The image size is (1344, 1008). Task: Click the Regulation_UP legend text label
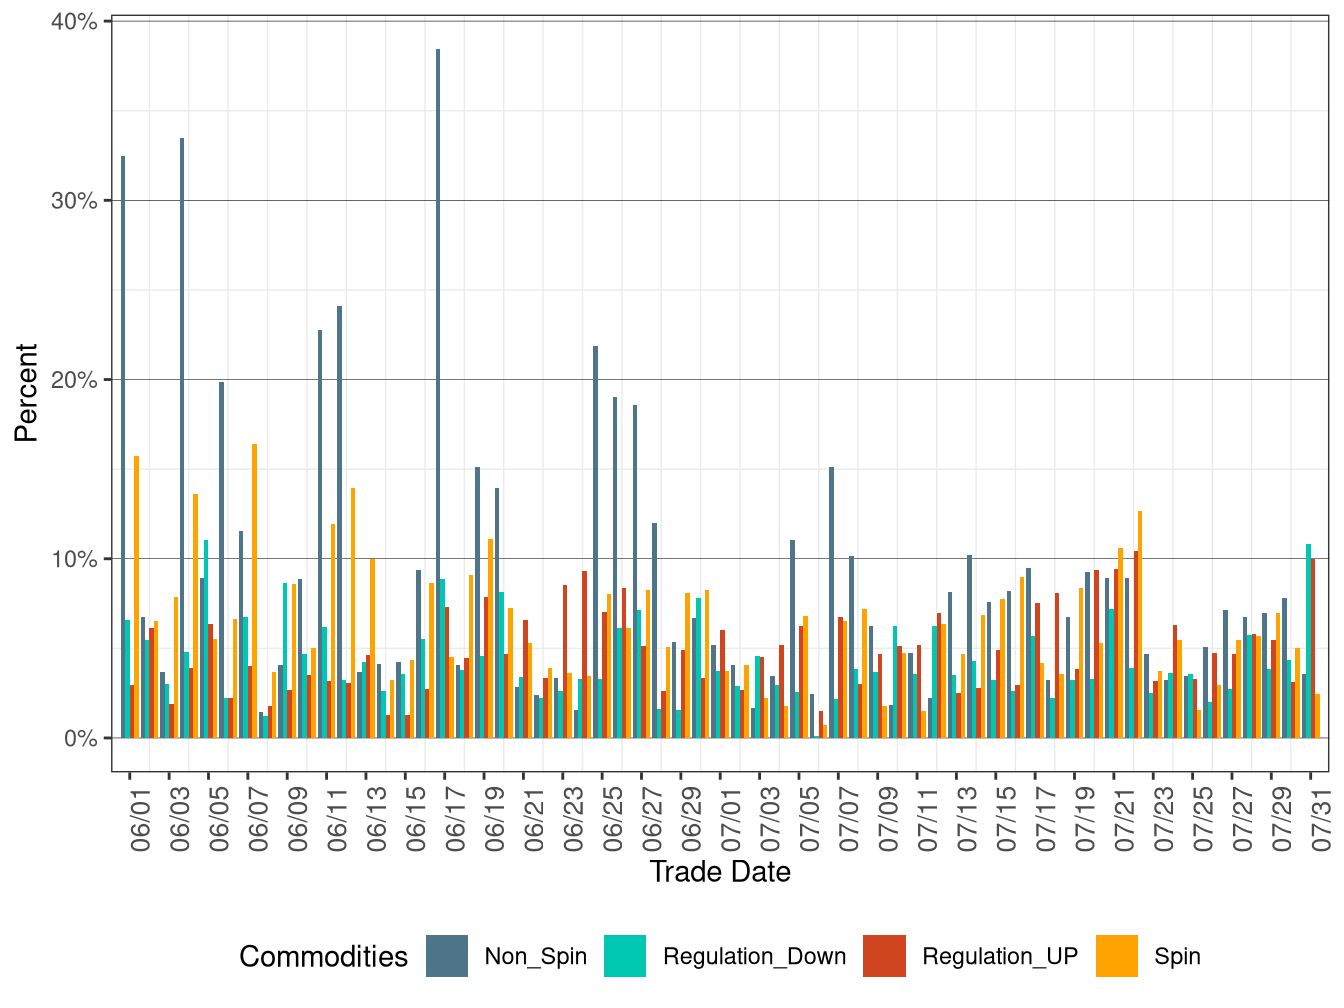pyautogui.click(x=999, y=956)
